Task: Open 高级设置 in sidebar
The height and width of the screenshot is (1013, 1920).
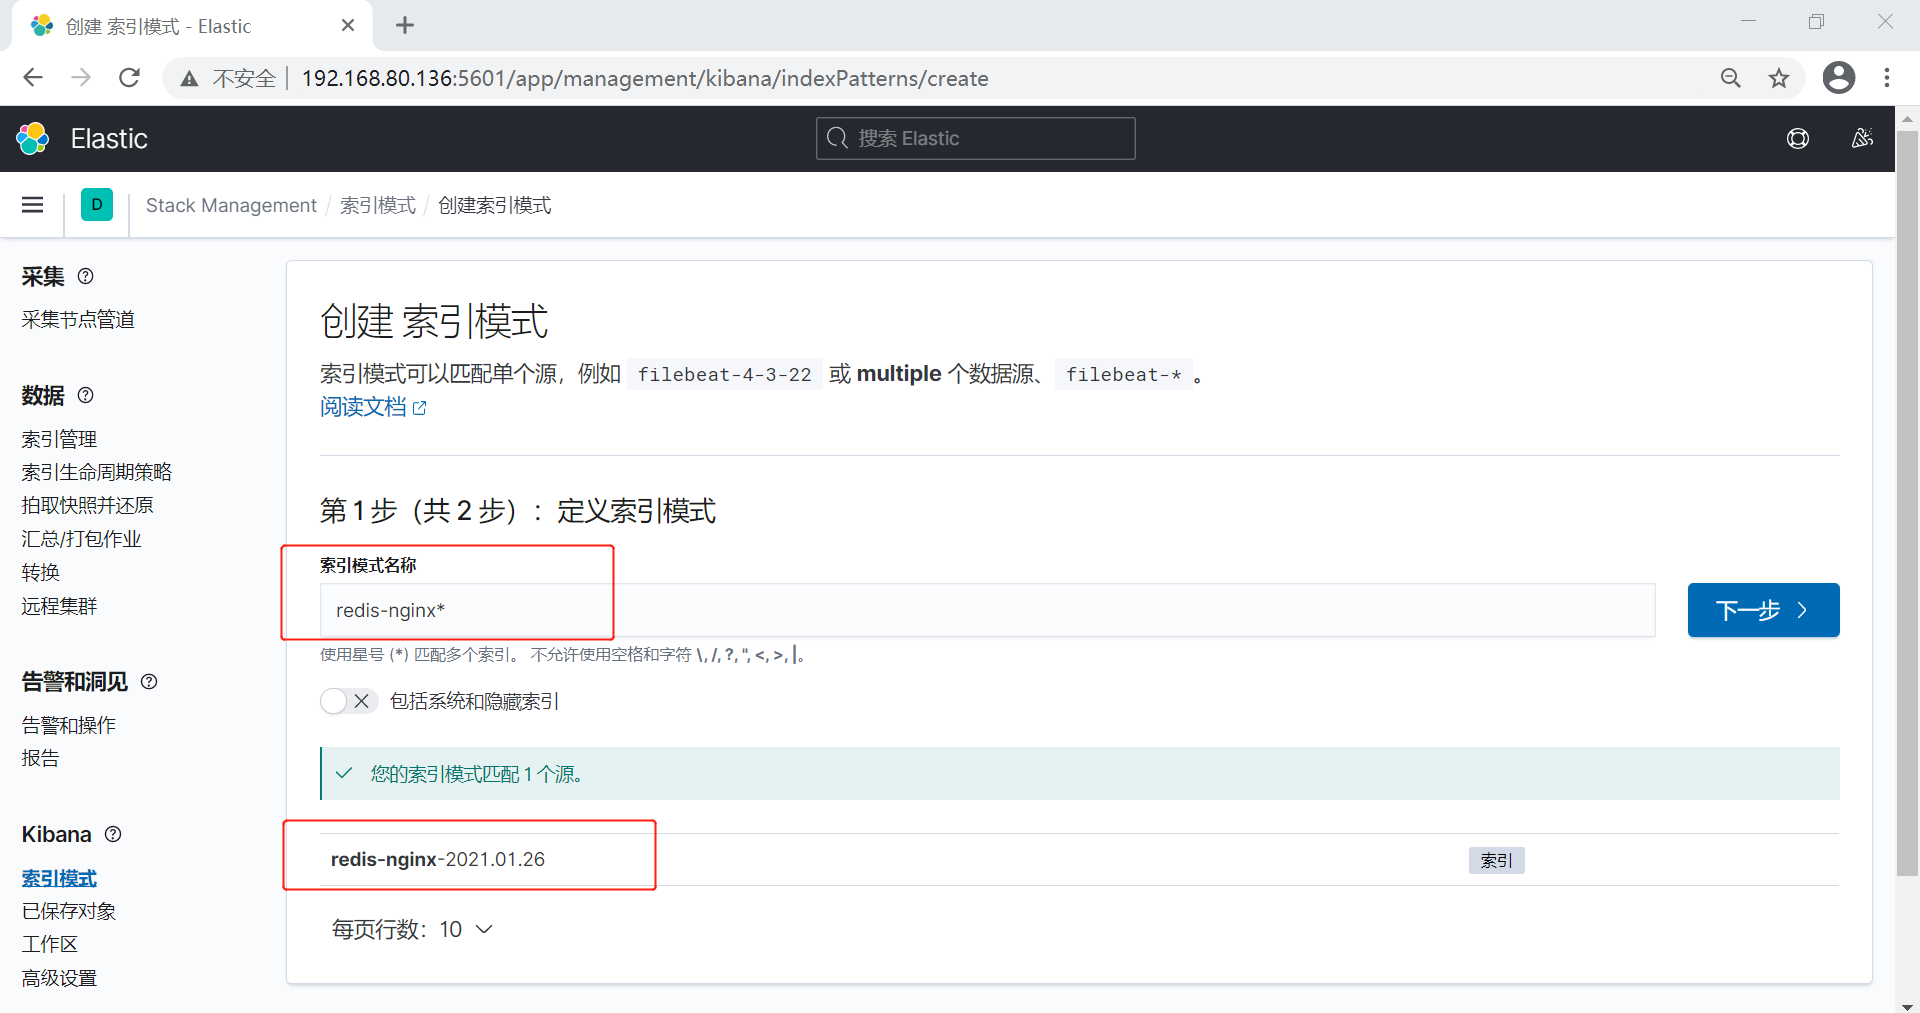Action: pos(59,978)
